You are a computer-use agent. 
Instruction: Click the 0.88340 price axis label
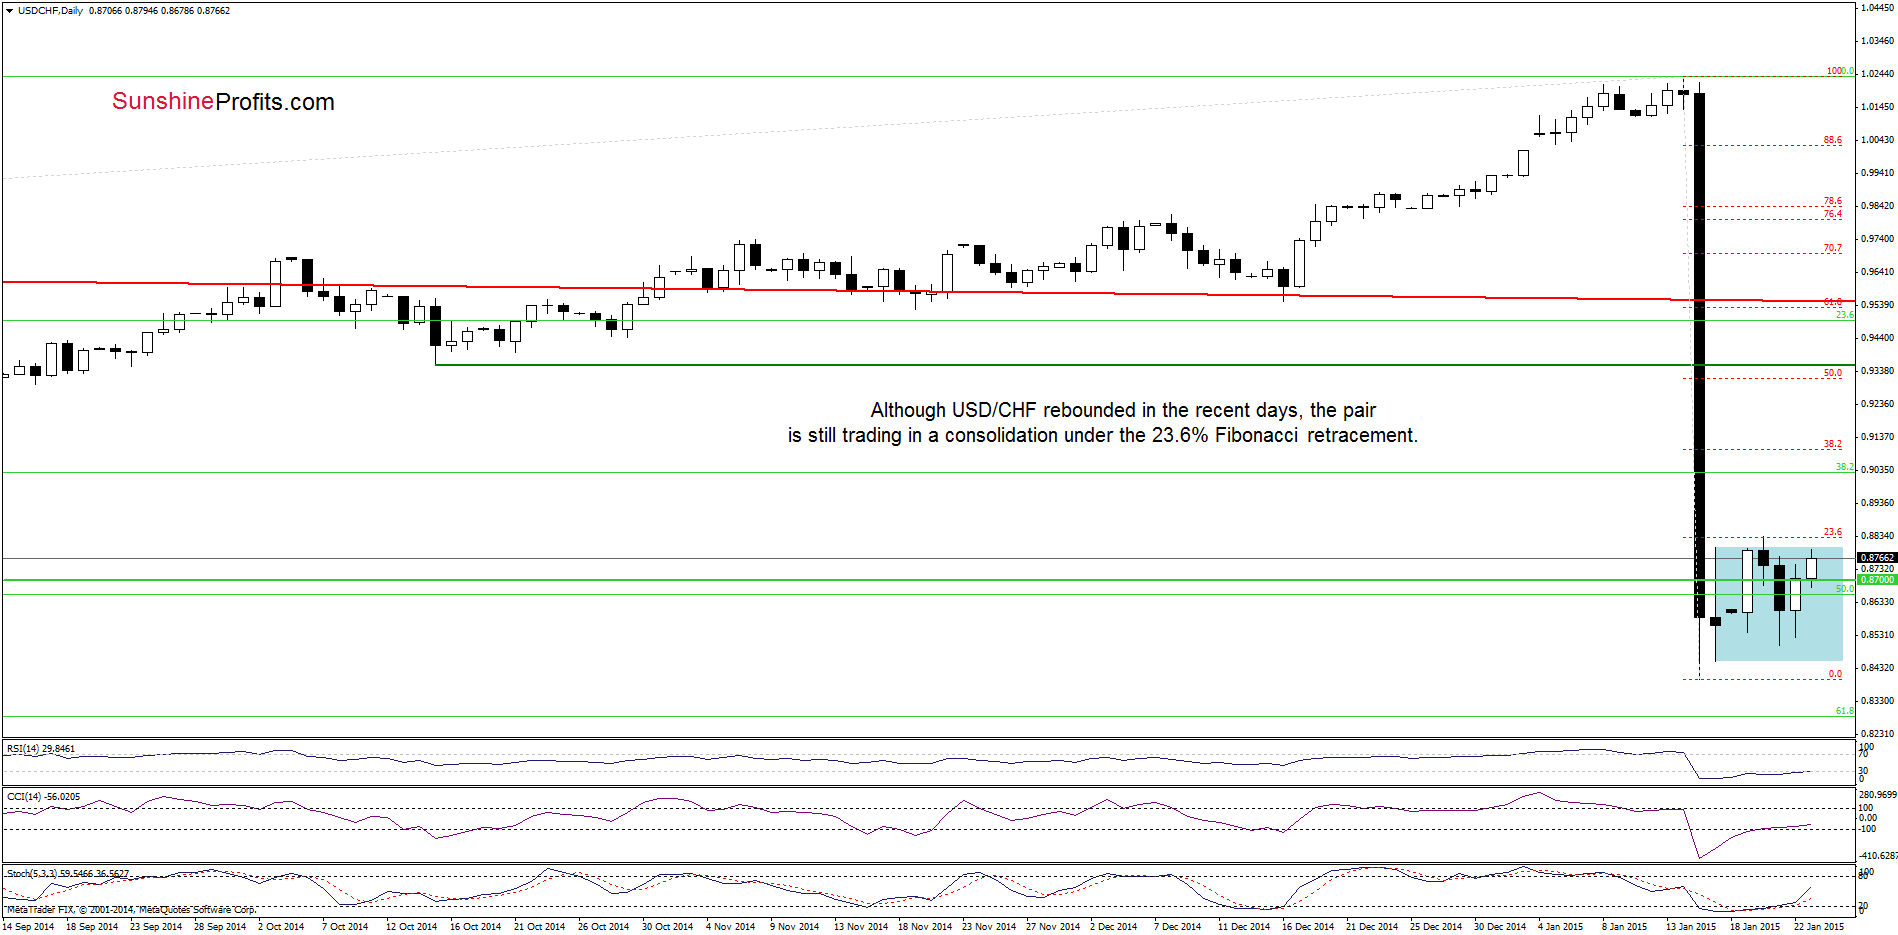[x=1877, y=535]
